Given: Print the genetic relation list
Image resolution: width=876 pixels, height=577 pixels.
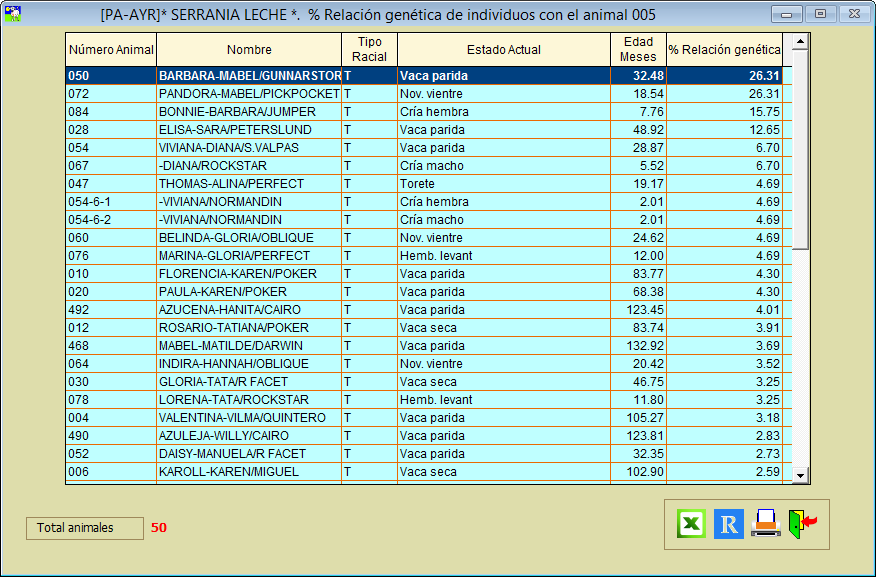Looking at the screenshot, I should tap(766, 524).
